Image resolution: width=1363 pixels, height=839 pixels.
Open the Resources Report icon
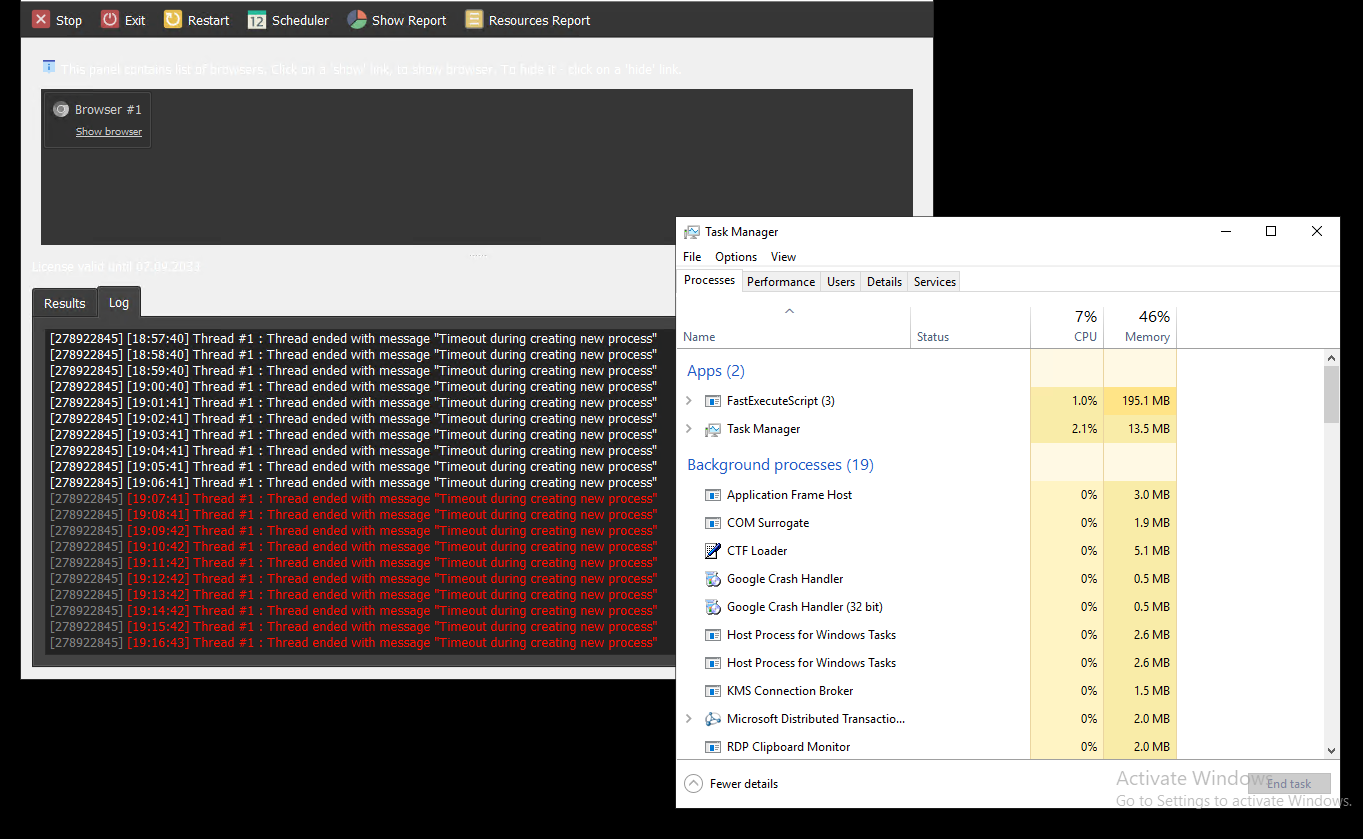[x=474, y=20]
